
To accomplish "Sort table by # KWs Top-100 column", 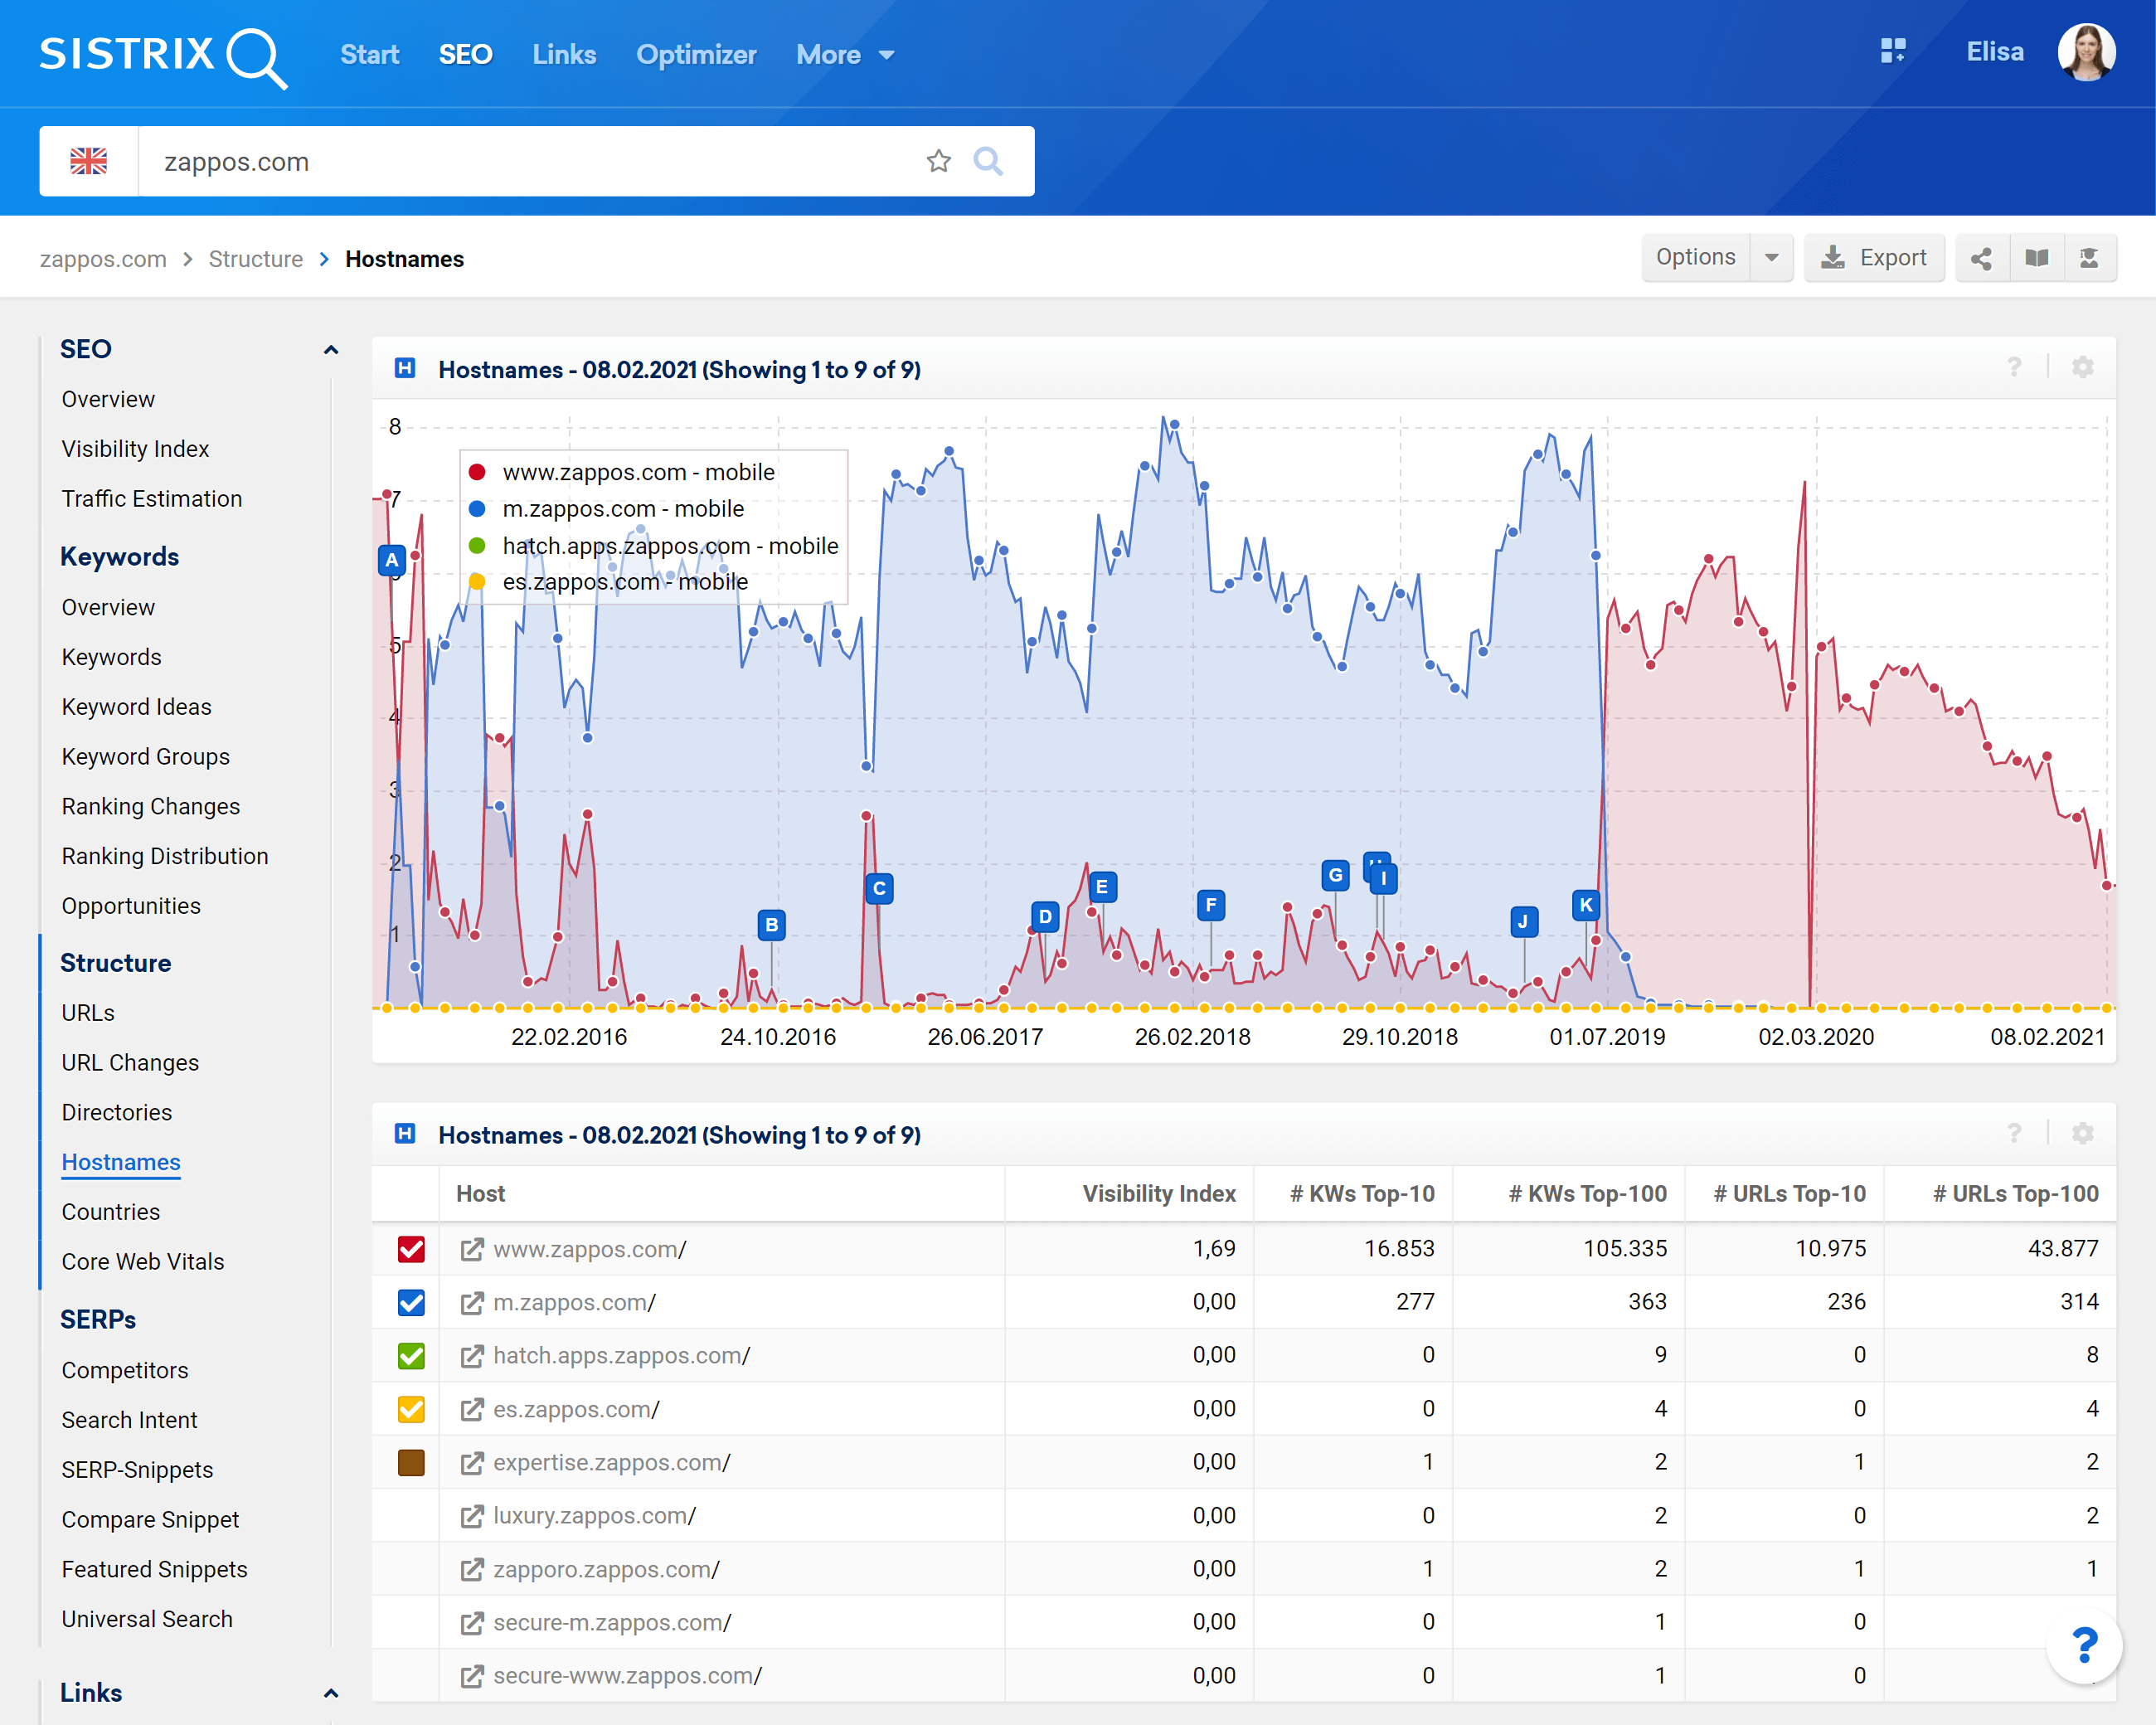I will [1588, 1194].
